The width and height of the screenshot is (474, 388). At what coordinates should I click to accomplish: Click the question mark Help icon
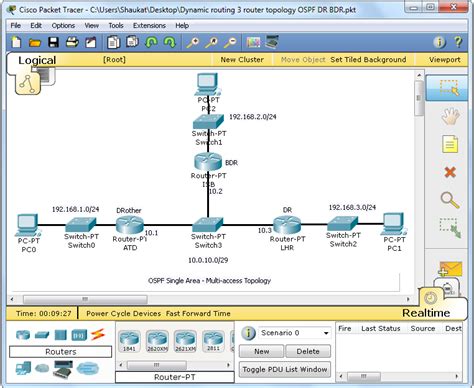458,42
